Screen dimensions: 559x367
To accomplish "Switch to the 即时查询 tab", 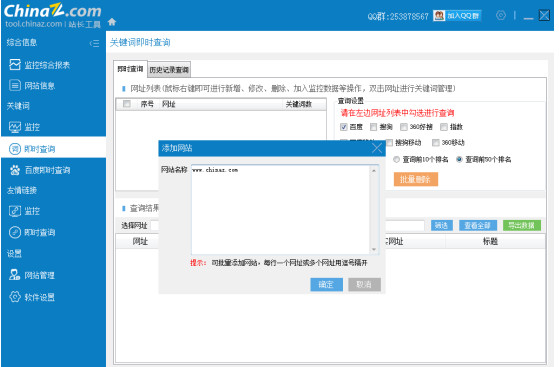I will coord(130,69).
